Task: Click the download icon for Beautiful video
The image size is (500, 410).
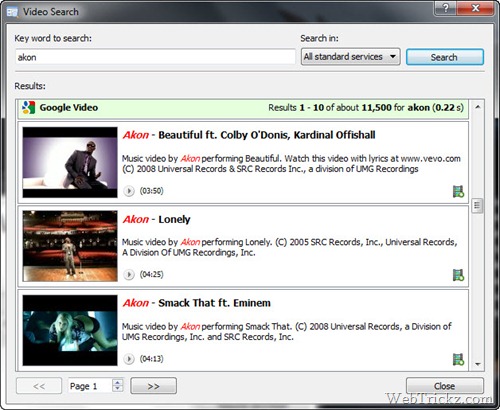Action: (x=458, y=192)
